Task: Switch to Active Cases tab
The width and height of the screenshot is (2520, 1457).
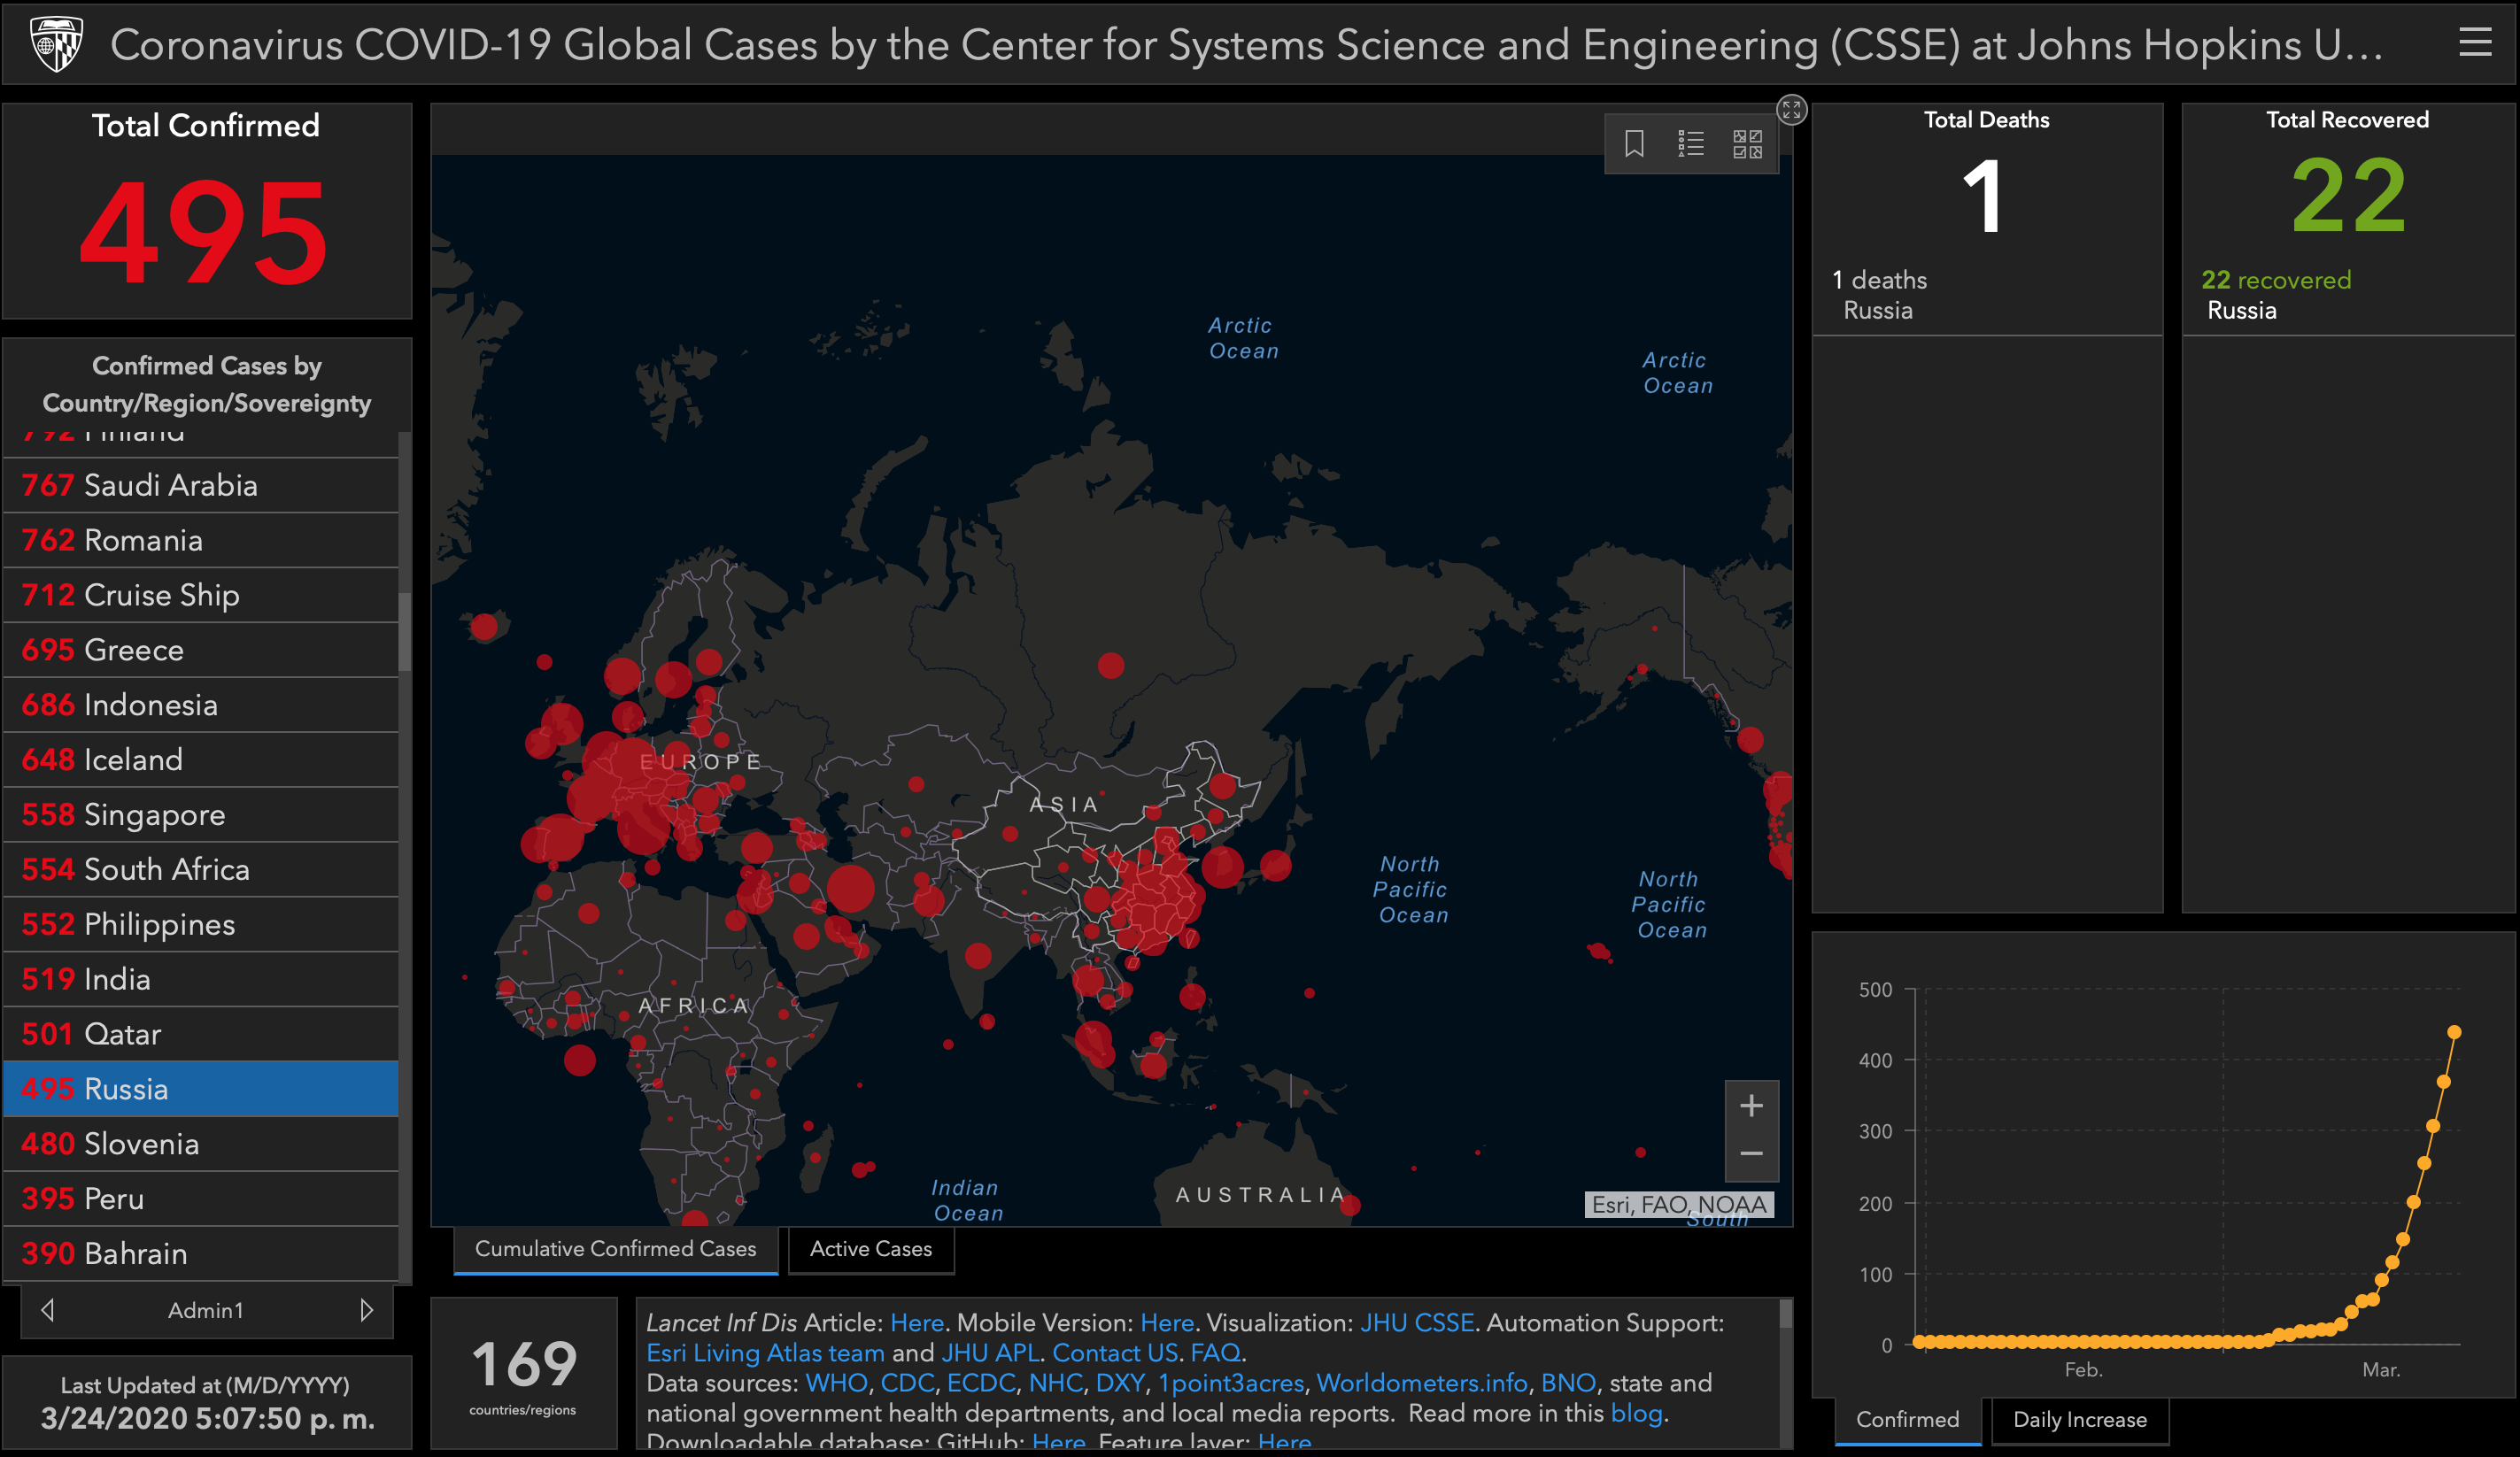Action: coord(870,1249)
